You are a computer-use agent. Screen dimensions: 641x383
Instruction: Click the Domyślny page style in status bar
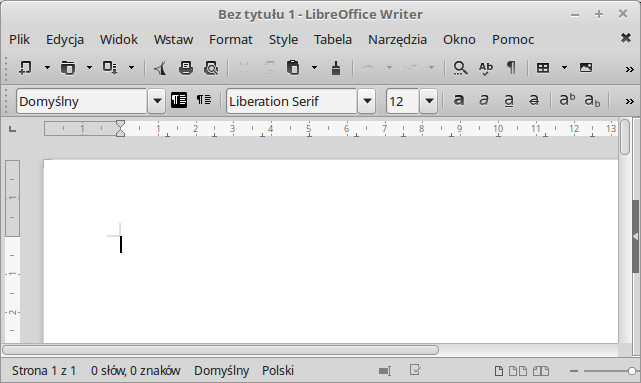(x=221, y=371)
